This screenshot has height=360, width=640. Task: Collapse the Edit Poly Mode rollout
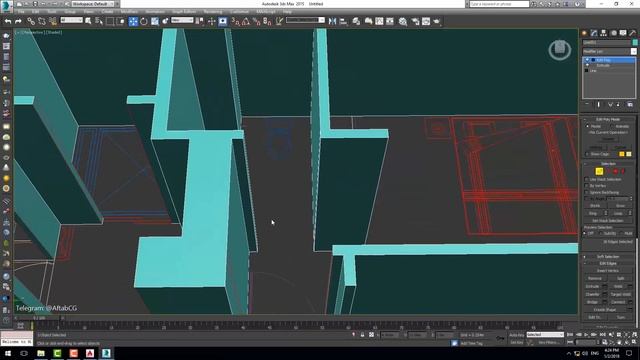(x=608, y=119)
